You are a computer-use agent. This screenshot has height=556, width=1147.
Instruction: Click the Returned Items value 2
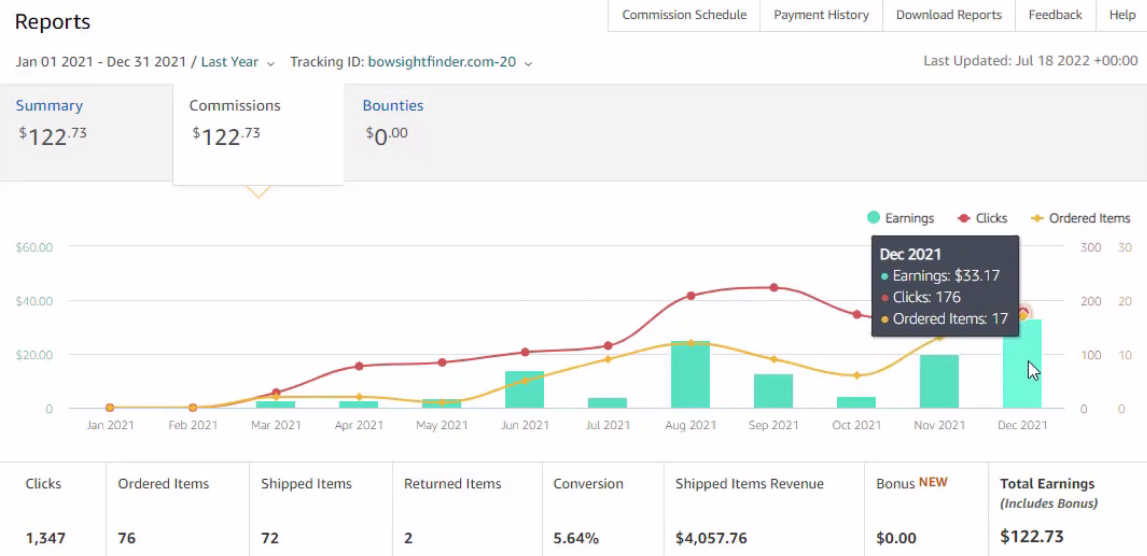[x=408, y=538]
